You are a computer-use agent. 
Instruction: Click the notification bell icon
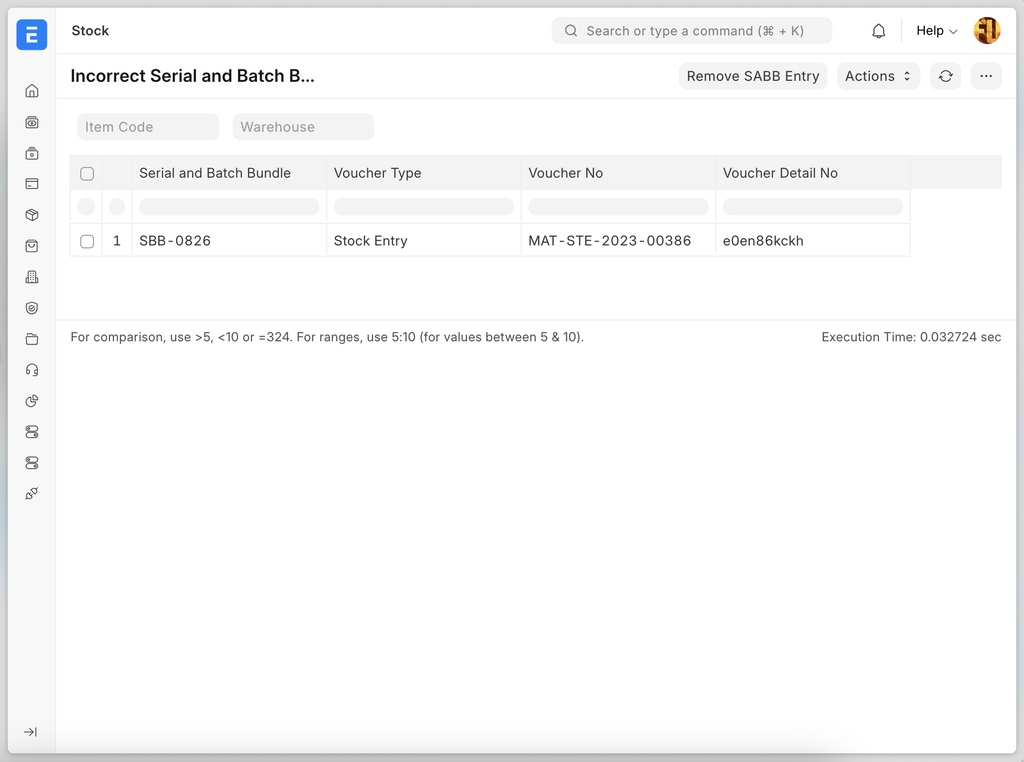click(x=878, y=30)
